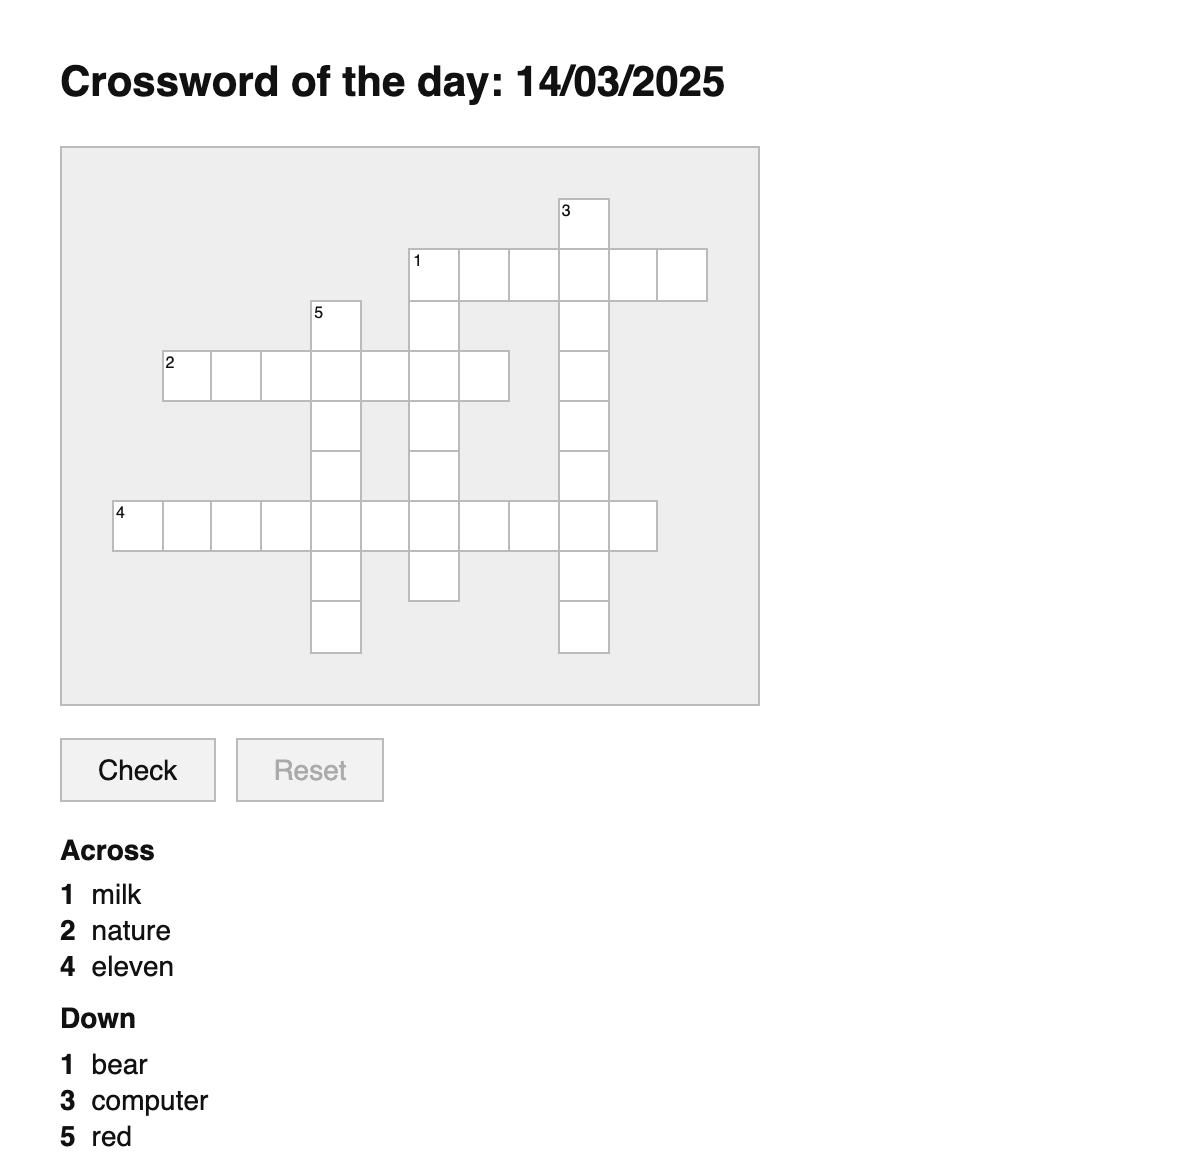
Task: Select the bottom cell of 3 Down
Action: pyautogui.click(x=584, y=627)
